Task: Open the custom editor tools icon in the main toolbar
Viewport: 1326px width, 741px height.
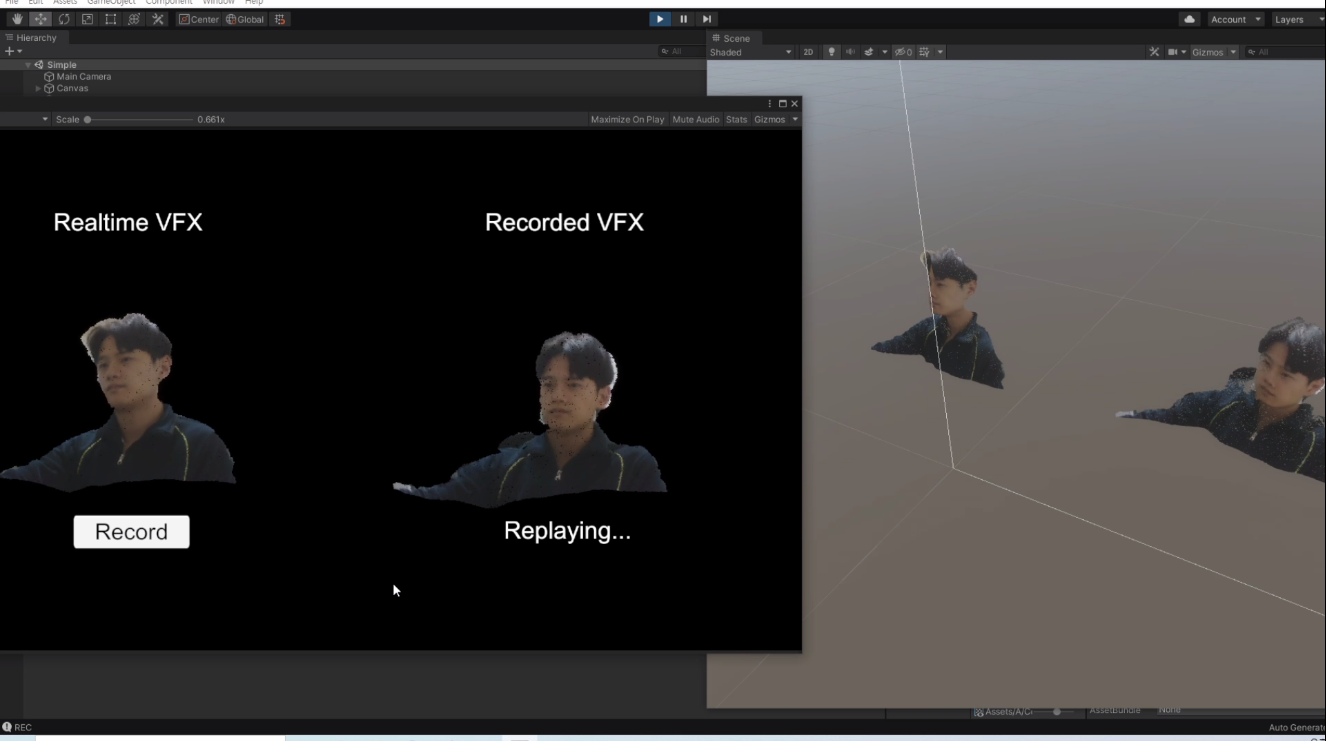Action: tap(157, 19)
